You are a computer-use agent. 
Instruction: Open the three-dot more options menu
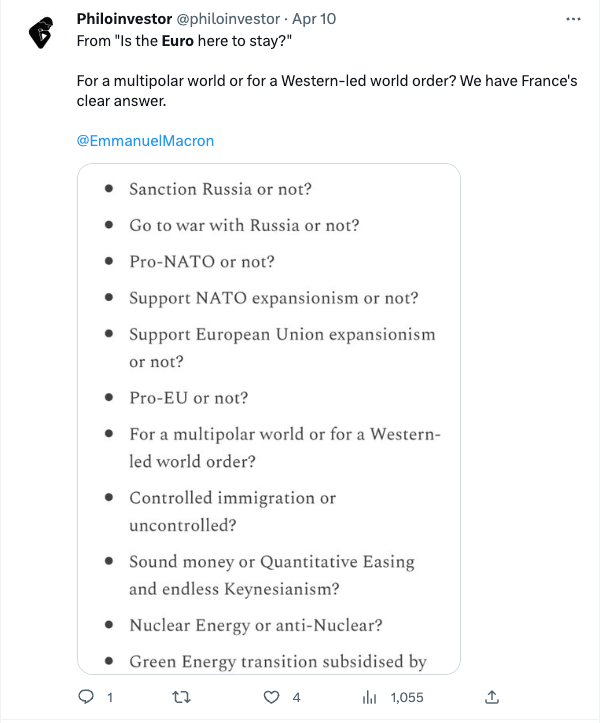(572, 19)
